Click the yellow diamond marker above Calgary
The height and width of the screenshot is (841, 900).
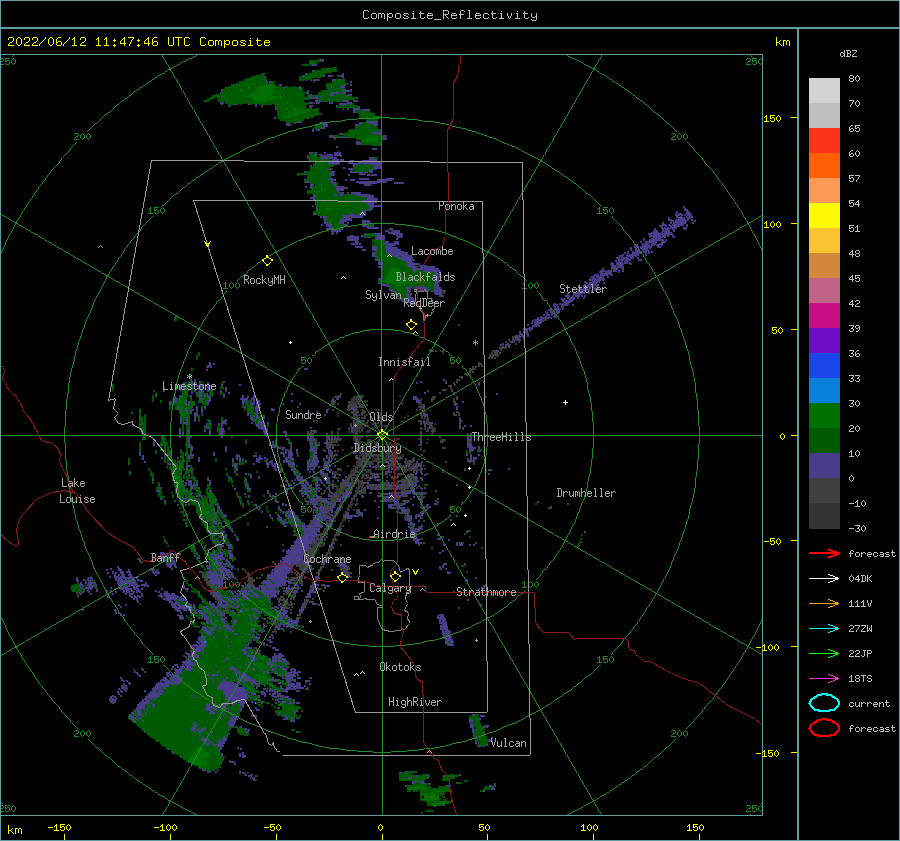(395, 576)
